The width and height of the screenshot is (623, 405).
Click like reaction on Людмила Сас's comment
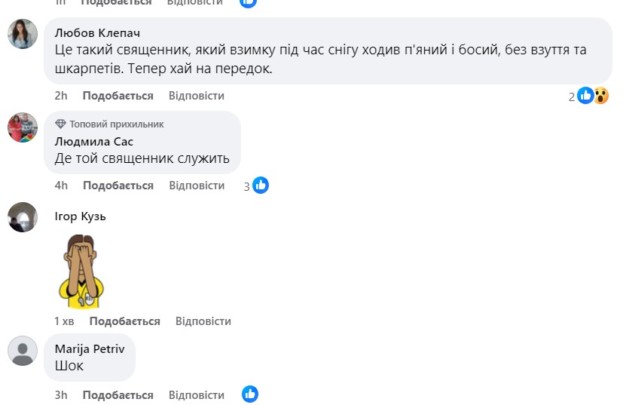coord(261,185)
